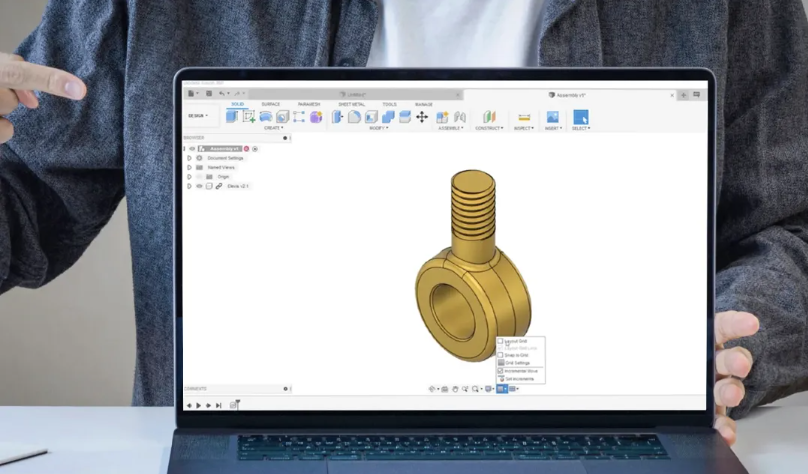Expand the Clevis component node
The width and height of the screenshot is (808, 474).
pos(189,186)
